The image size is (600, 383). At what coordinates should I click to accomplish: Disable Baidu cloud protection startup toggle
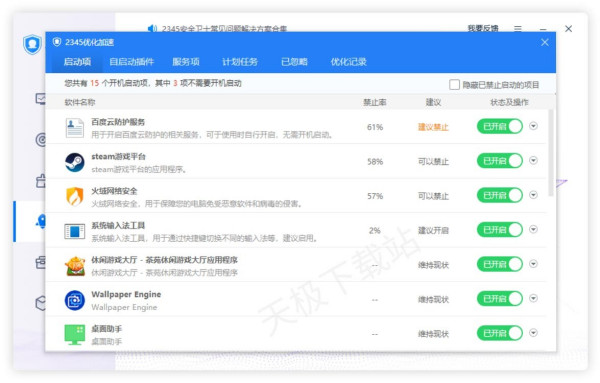tap(500, 126)
